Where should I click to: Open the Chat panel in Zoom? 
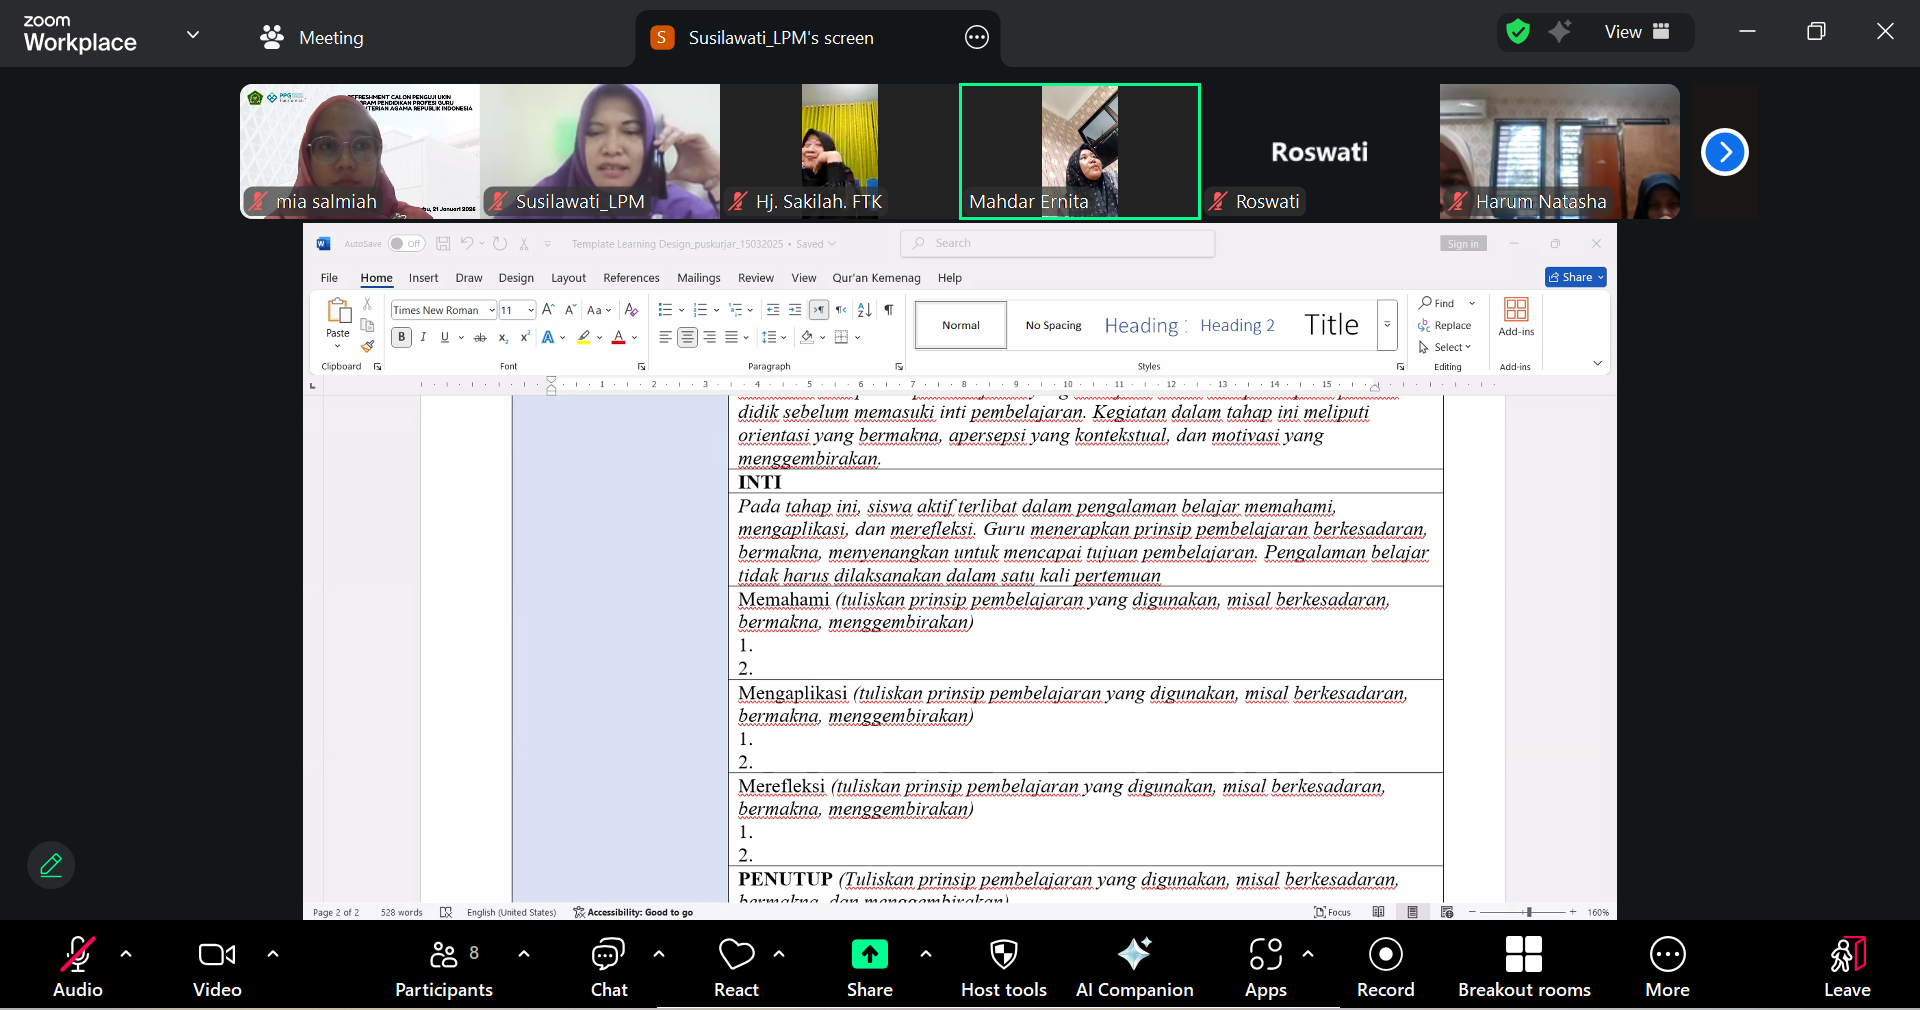coord(608,966)
